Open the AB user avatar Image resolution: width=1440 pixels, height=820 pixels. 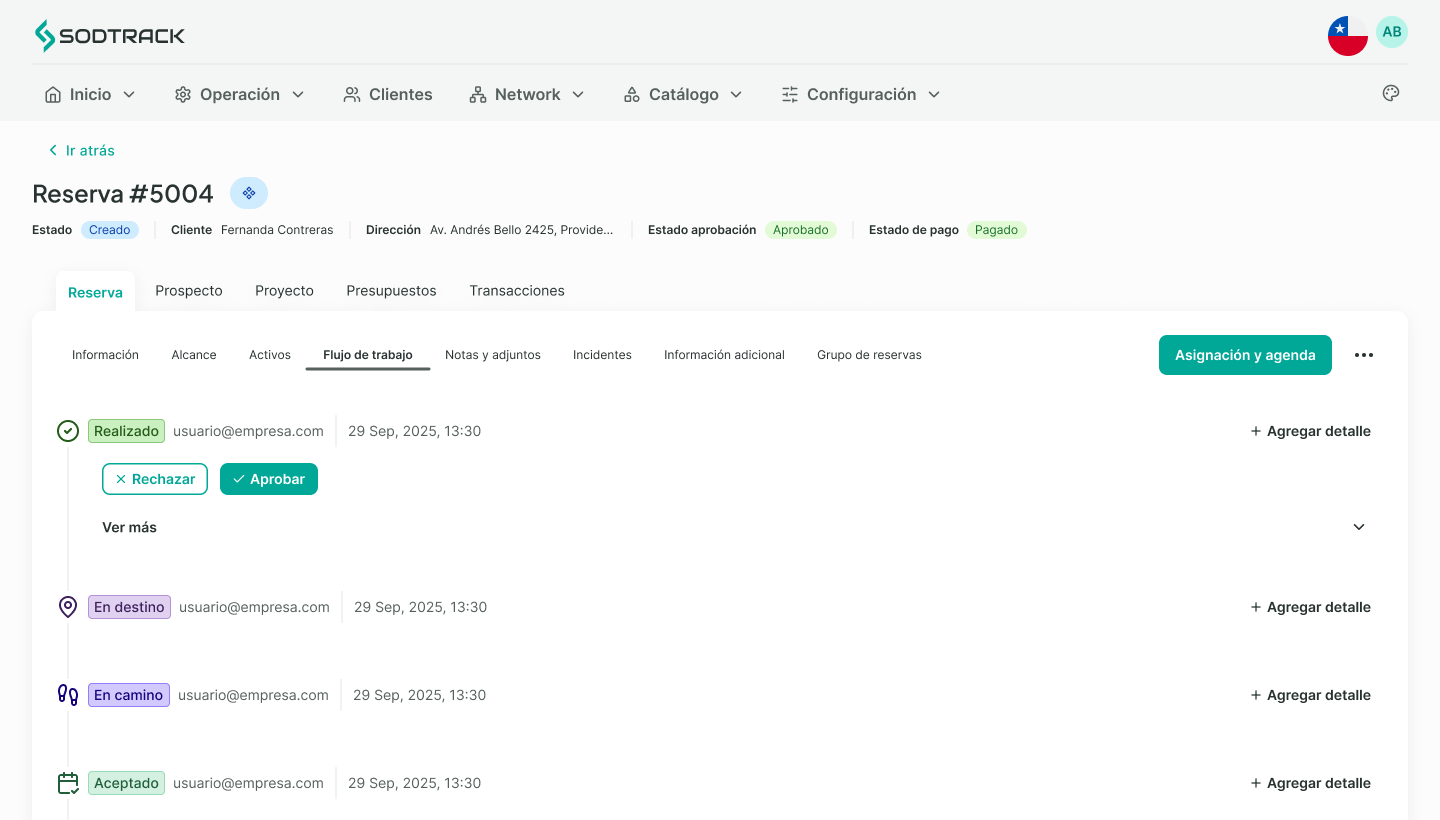pos(1392,31)
